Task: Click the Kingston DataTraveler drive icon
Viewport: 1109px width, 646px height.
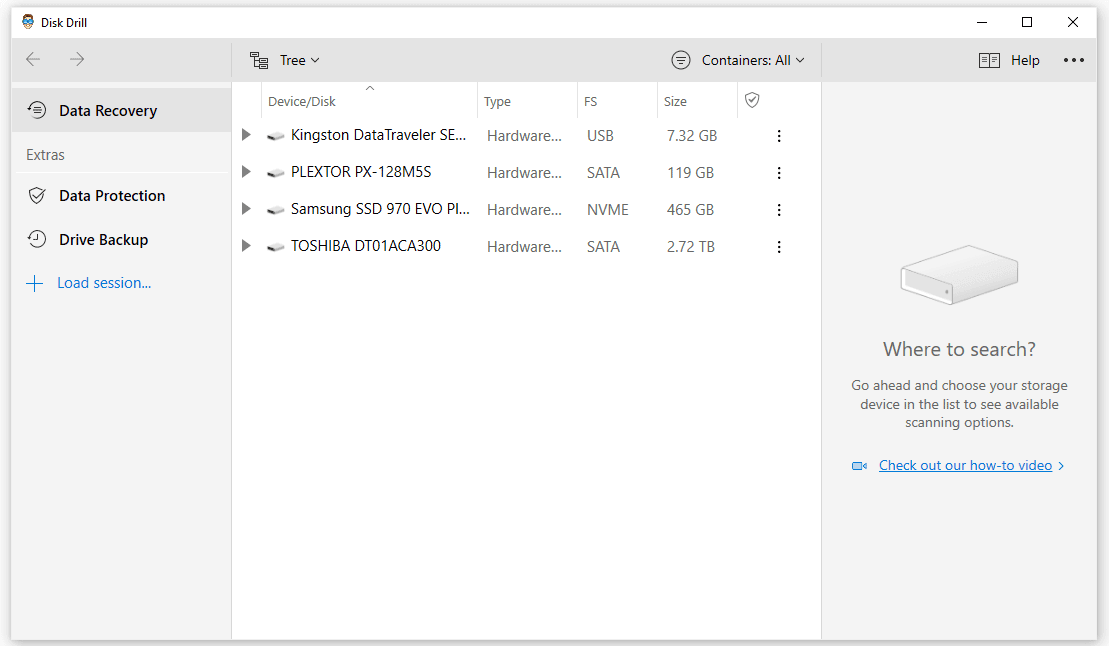Action: 275,136
